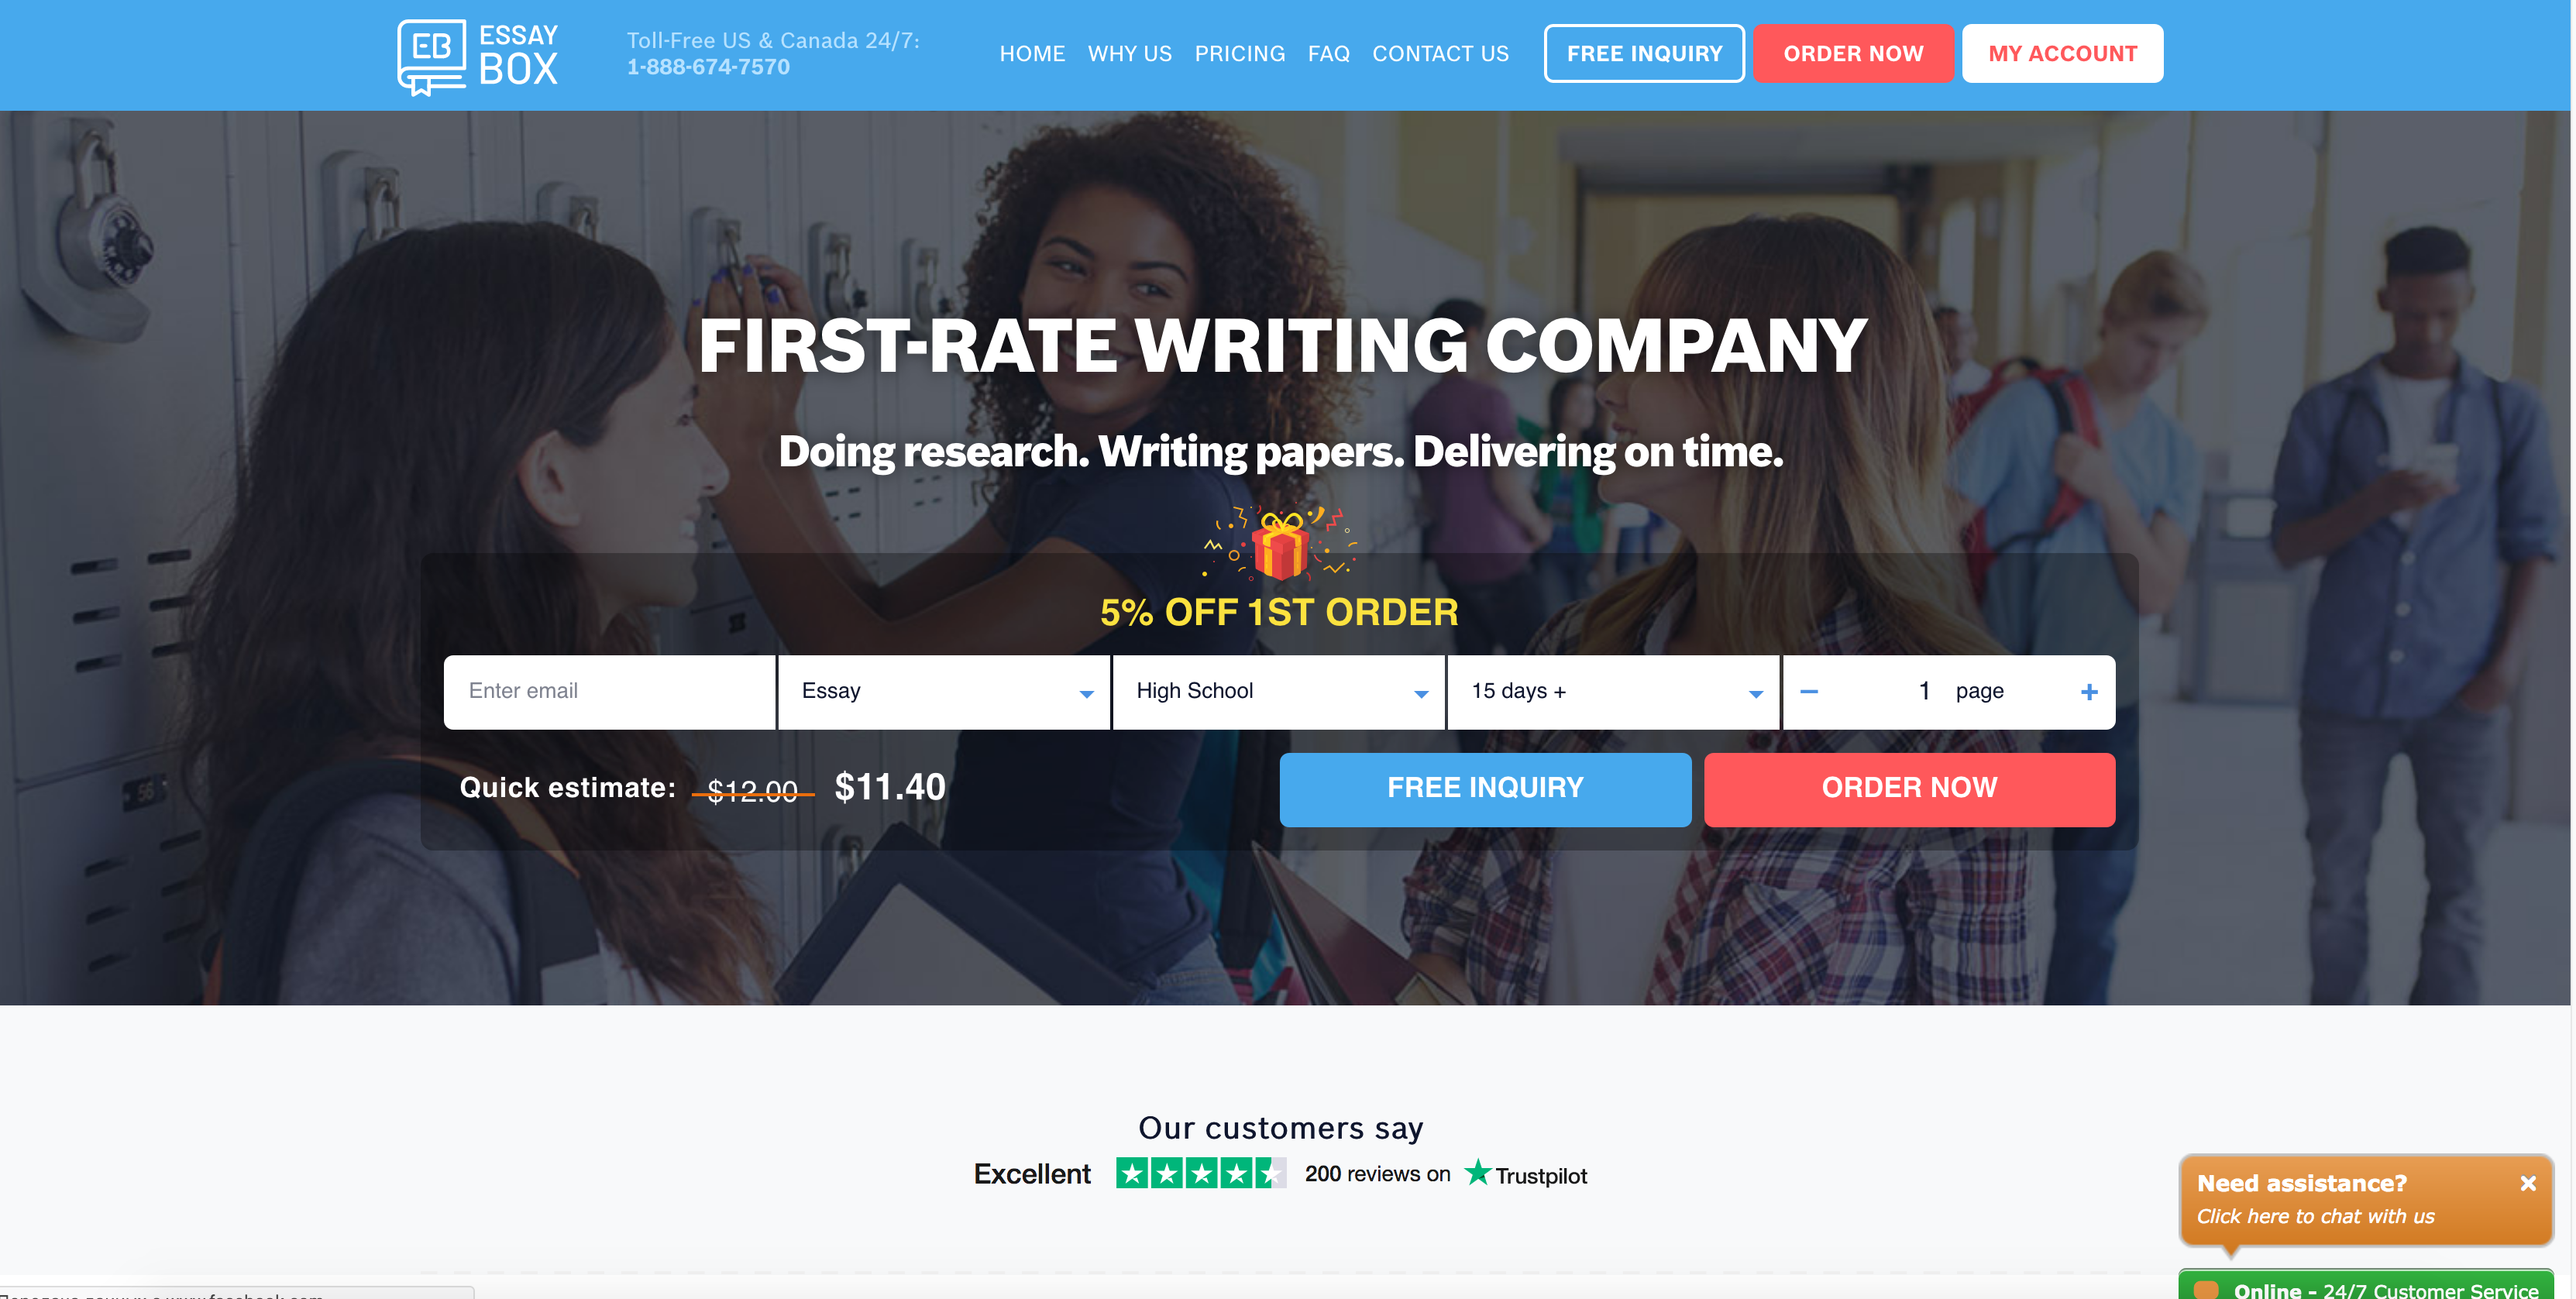2576x1299 pixels.
Task: Click the FREE INQUIRY blue button
Action: [1484, 787]
